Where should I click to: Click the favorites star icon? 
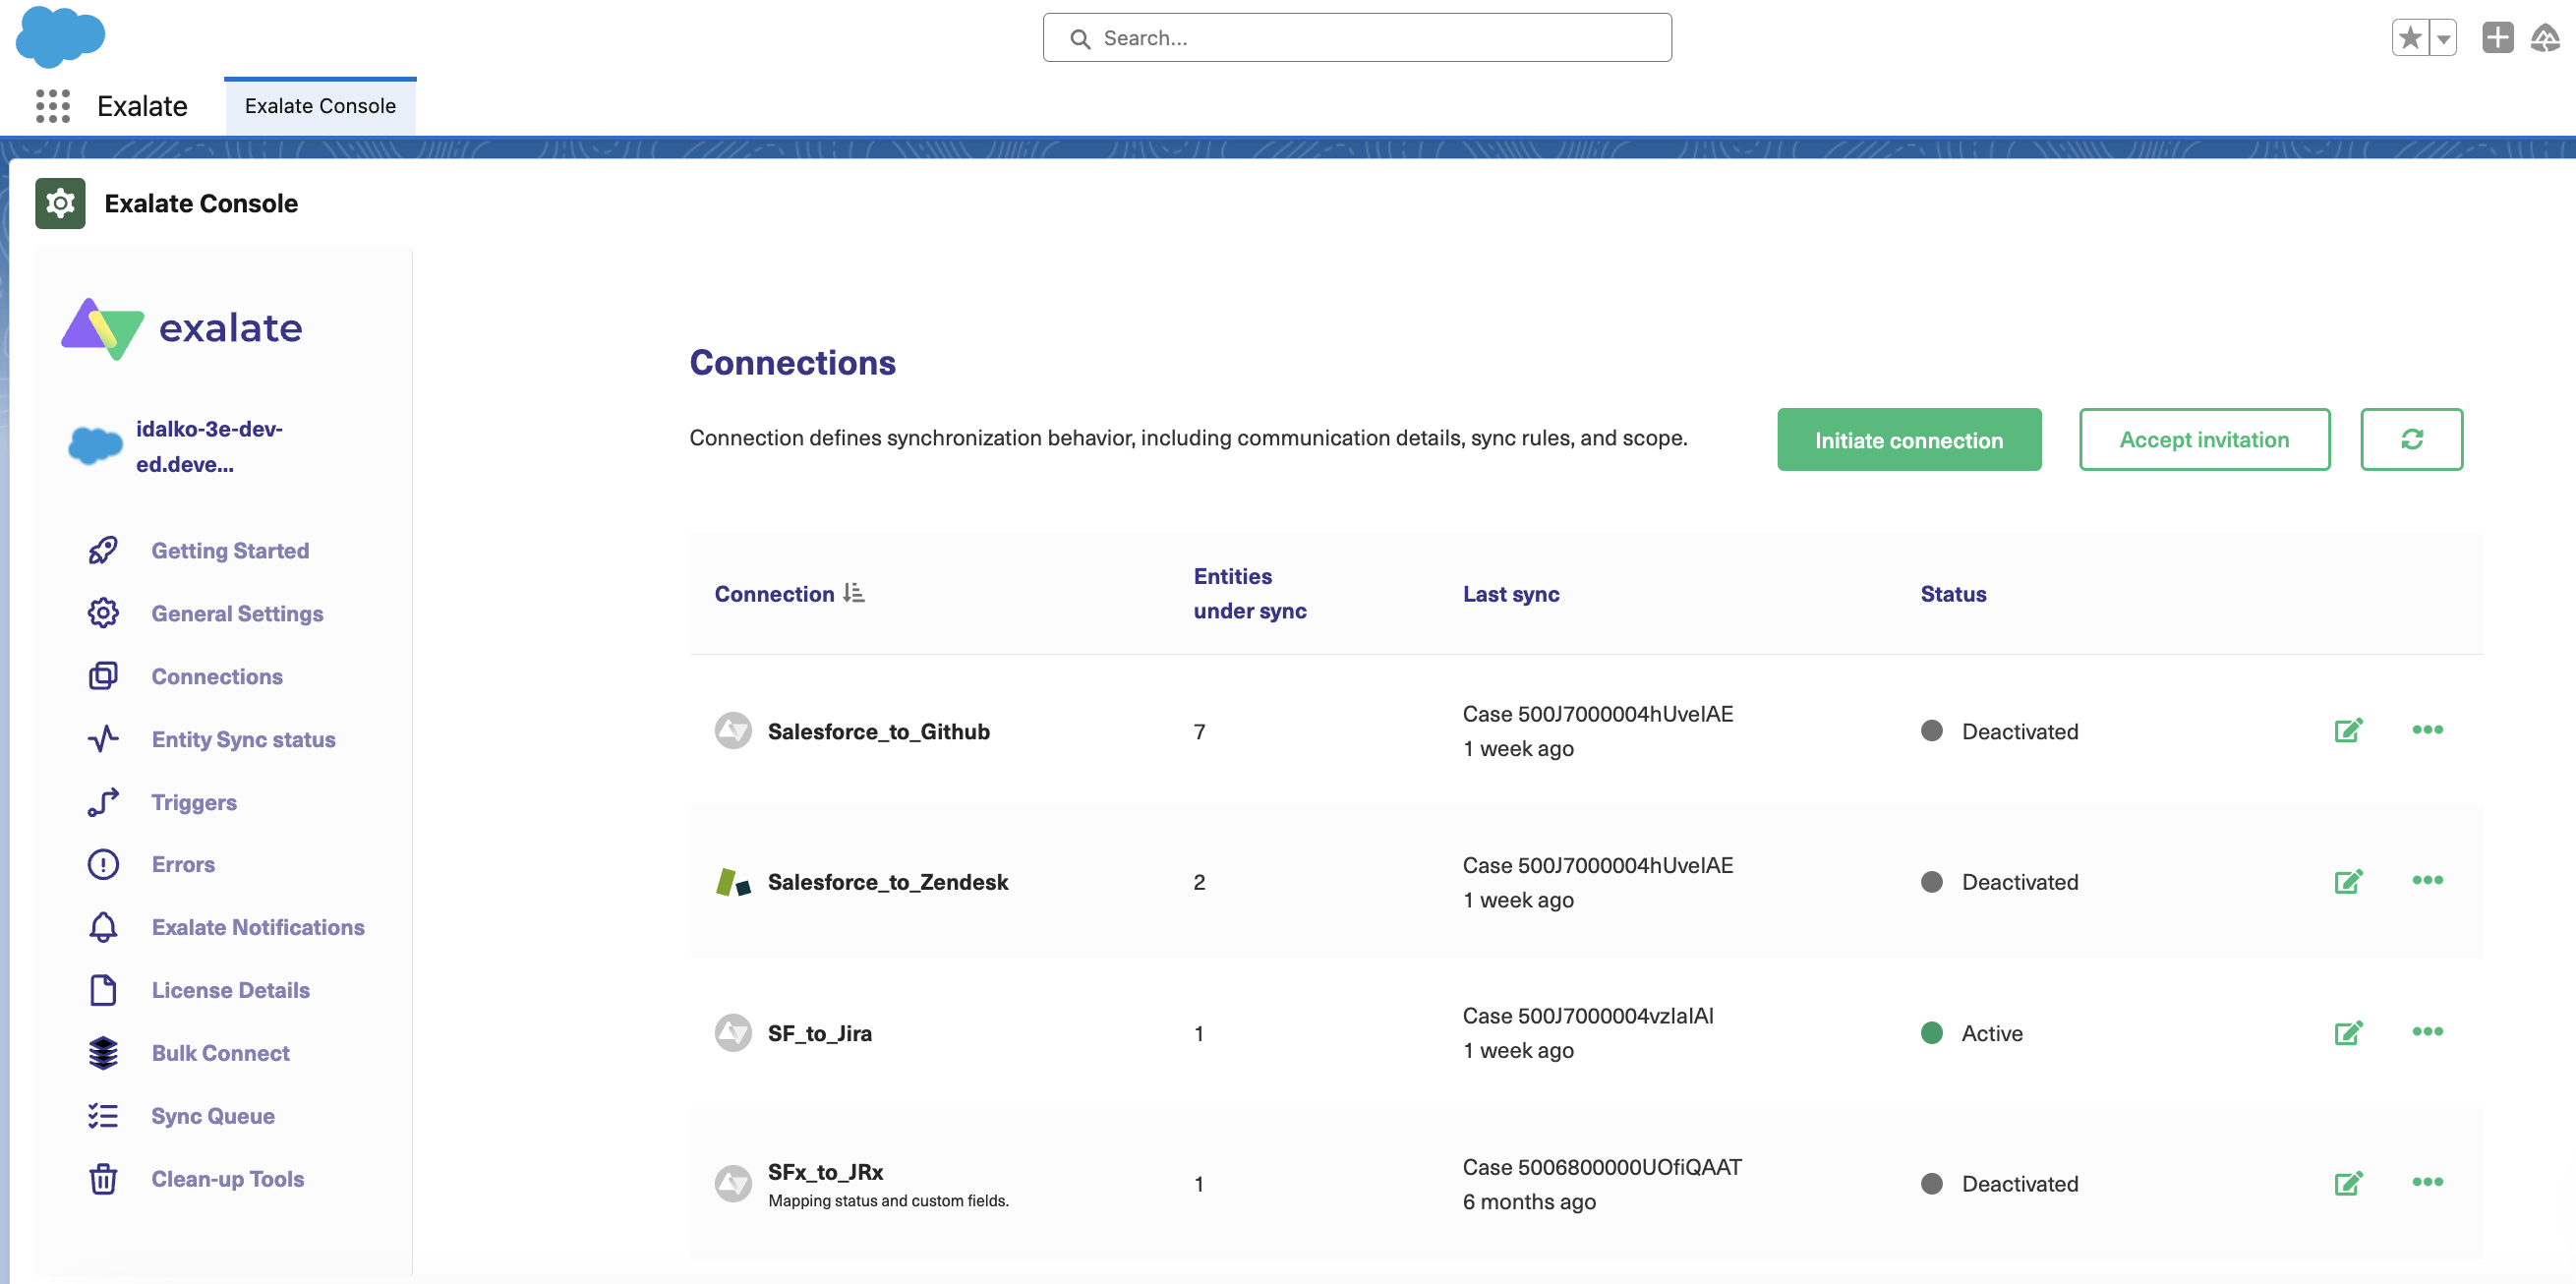tap(2411, 38)
